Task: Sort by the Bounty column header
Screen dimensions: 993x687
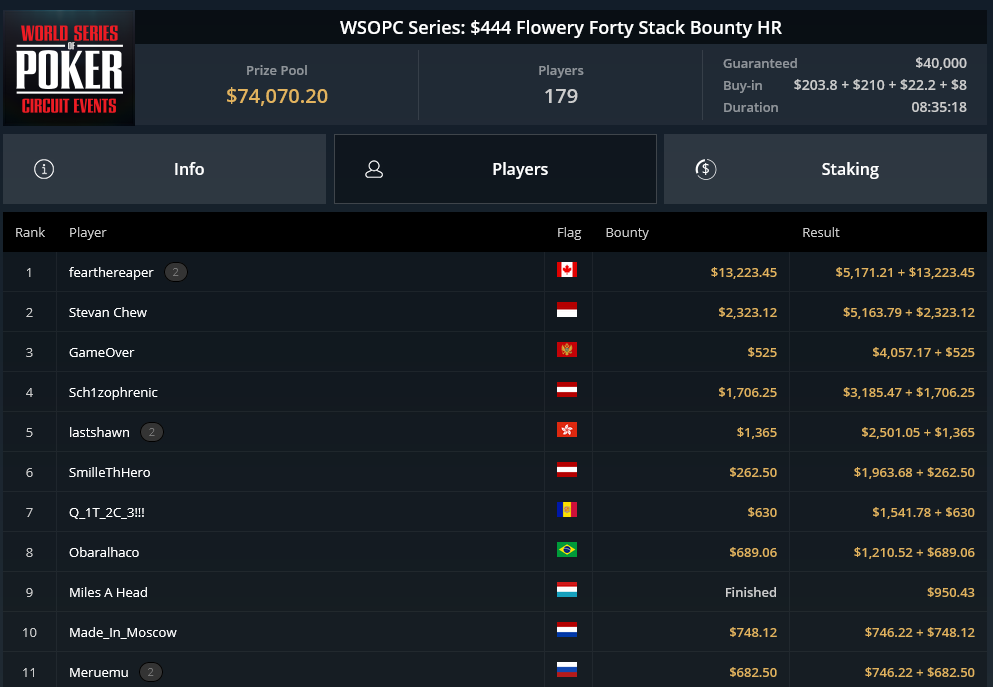Action: coord(627,232)
